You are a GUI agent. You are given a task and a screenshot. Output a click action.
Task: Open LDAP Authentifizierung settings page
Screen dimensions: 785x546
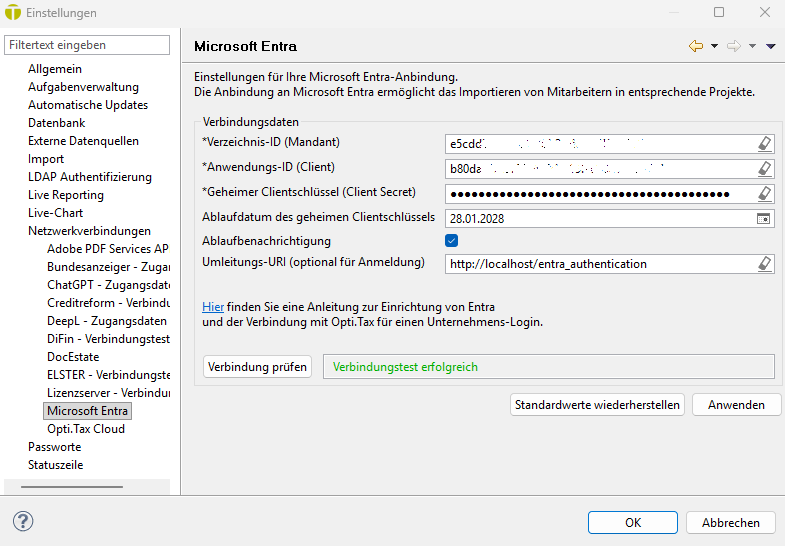[x=90, y=177]
